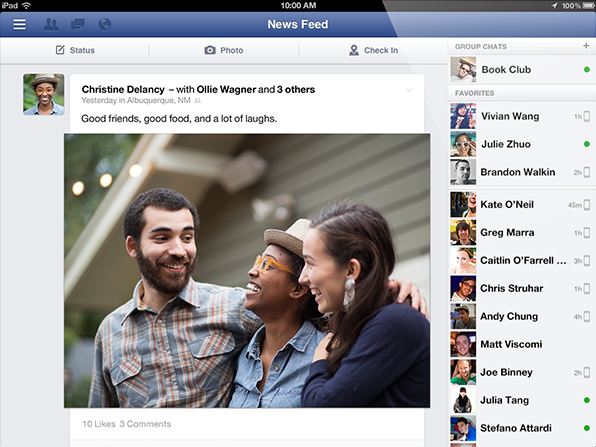Tap the Status compose button
596x447 pixels.
[x=75, y=50]
